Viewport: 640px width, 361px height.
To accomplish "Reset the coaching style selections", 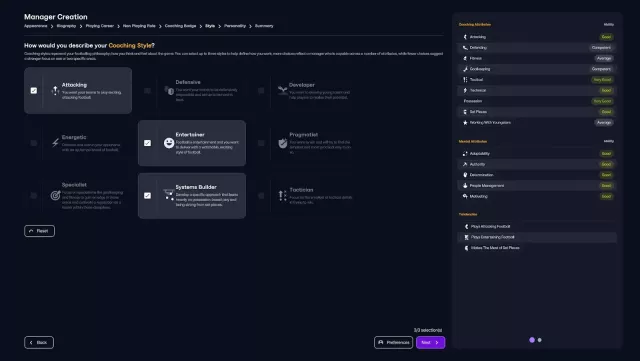I will pyautogui.click(x=39, y=231).
